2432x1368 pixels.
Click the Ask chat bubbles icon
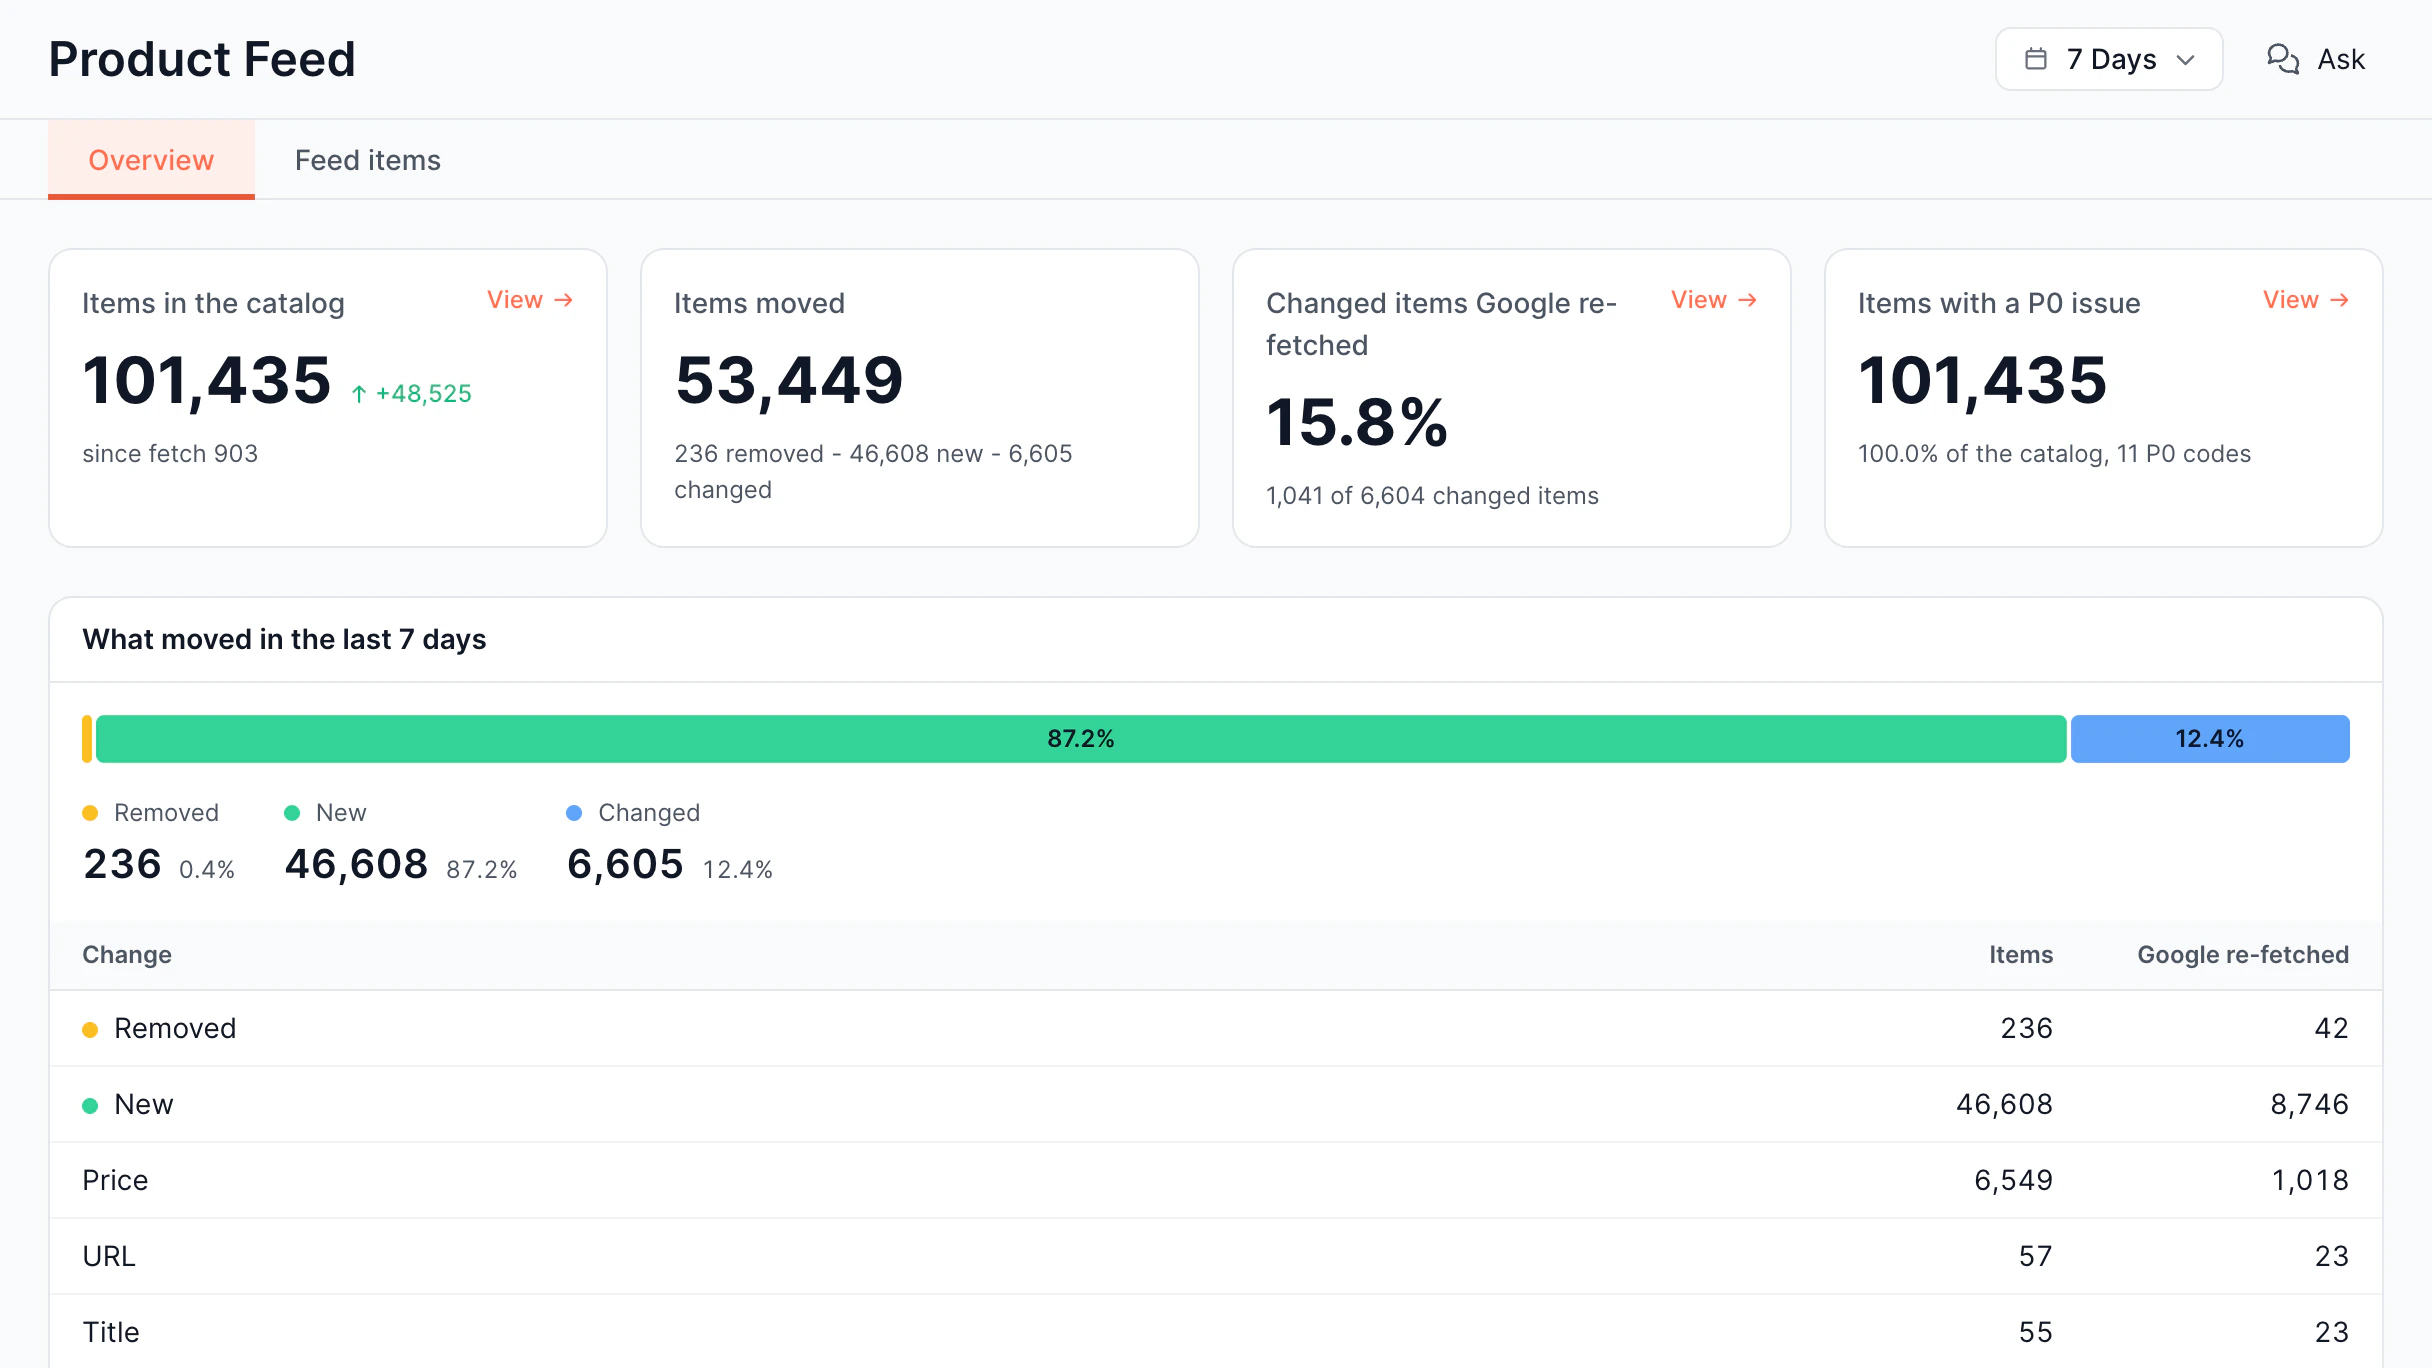(x=2283, y=59)
